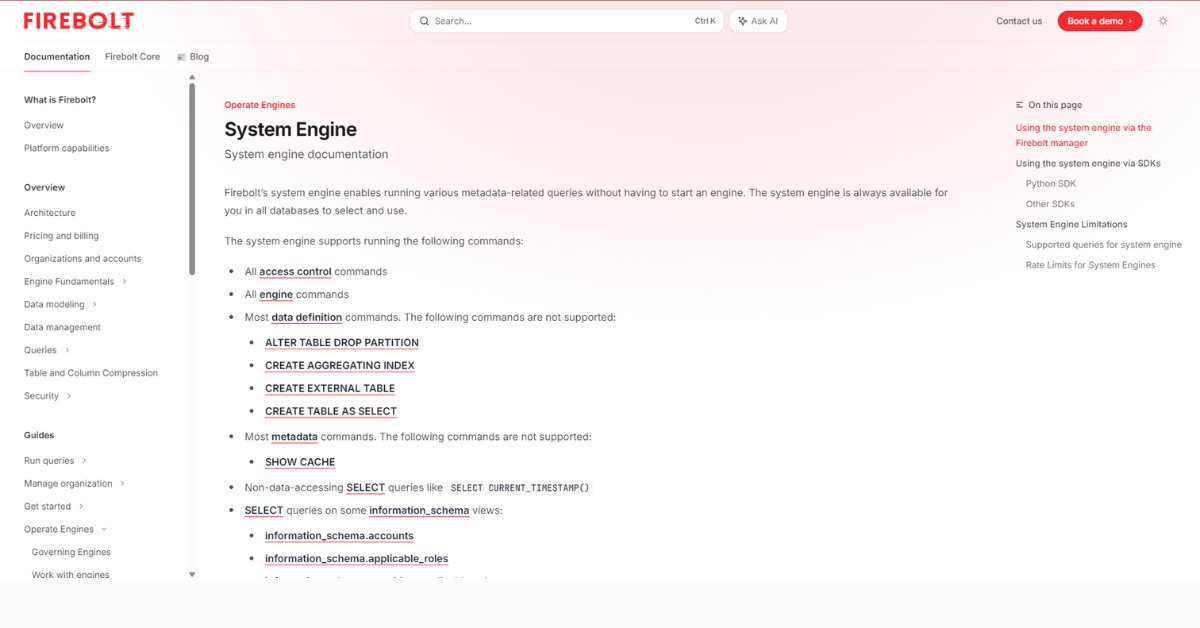Viewport: 1200px width, 628px height.
Task: Click the Ask AI button
Action: click(x=758, y=21)
